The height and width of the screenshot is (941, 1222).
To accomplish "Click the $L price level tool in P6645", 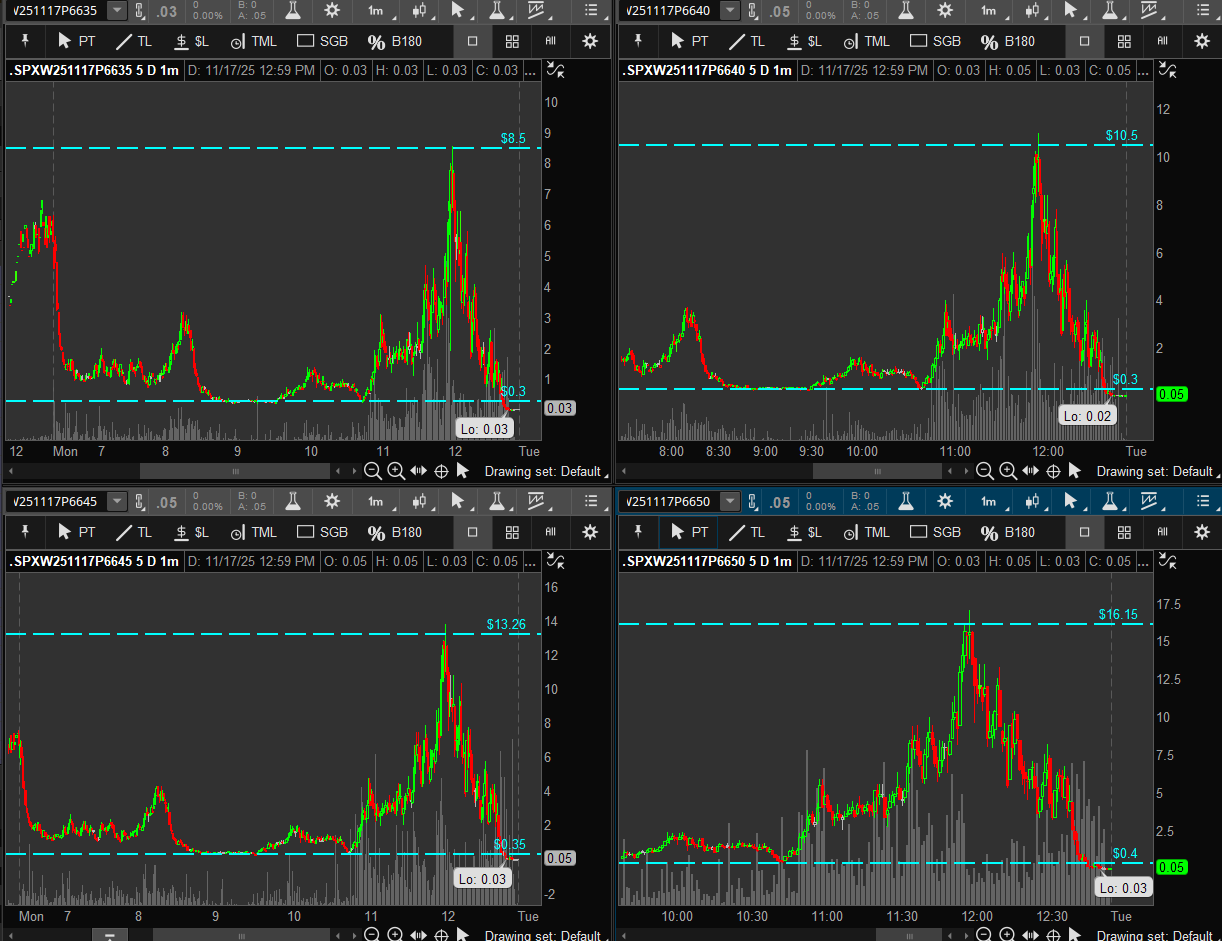I will 190,532.
